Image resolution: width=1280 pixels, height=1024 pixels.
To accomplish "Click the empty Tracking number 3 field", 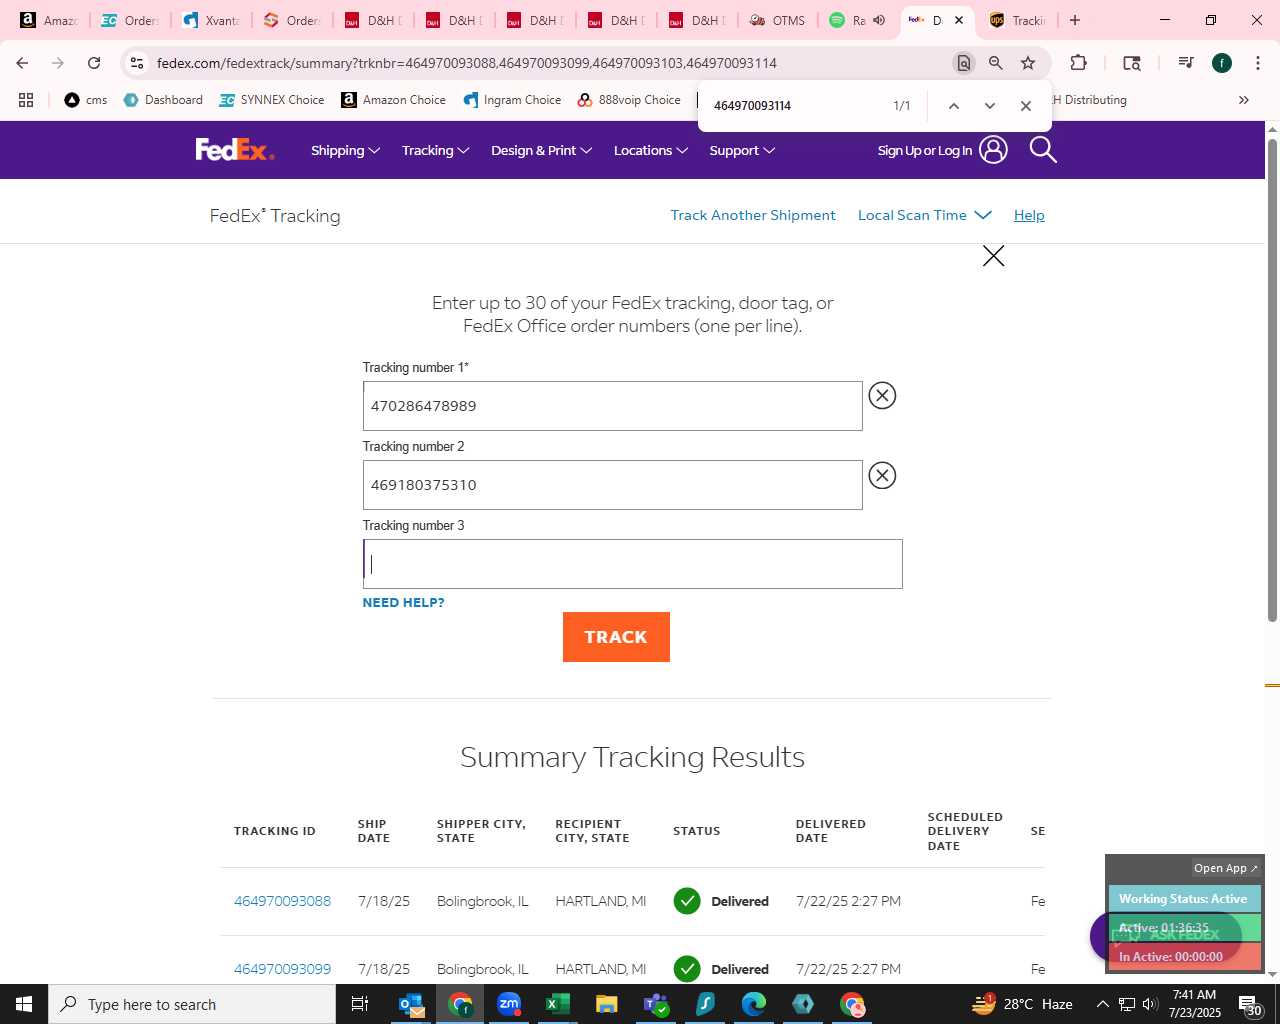I will coord(632,564).
